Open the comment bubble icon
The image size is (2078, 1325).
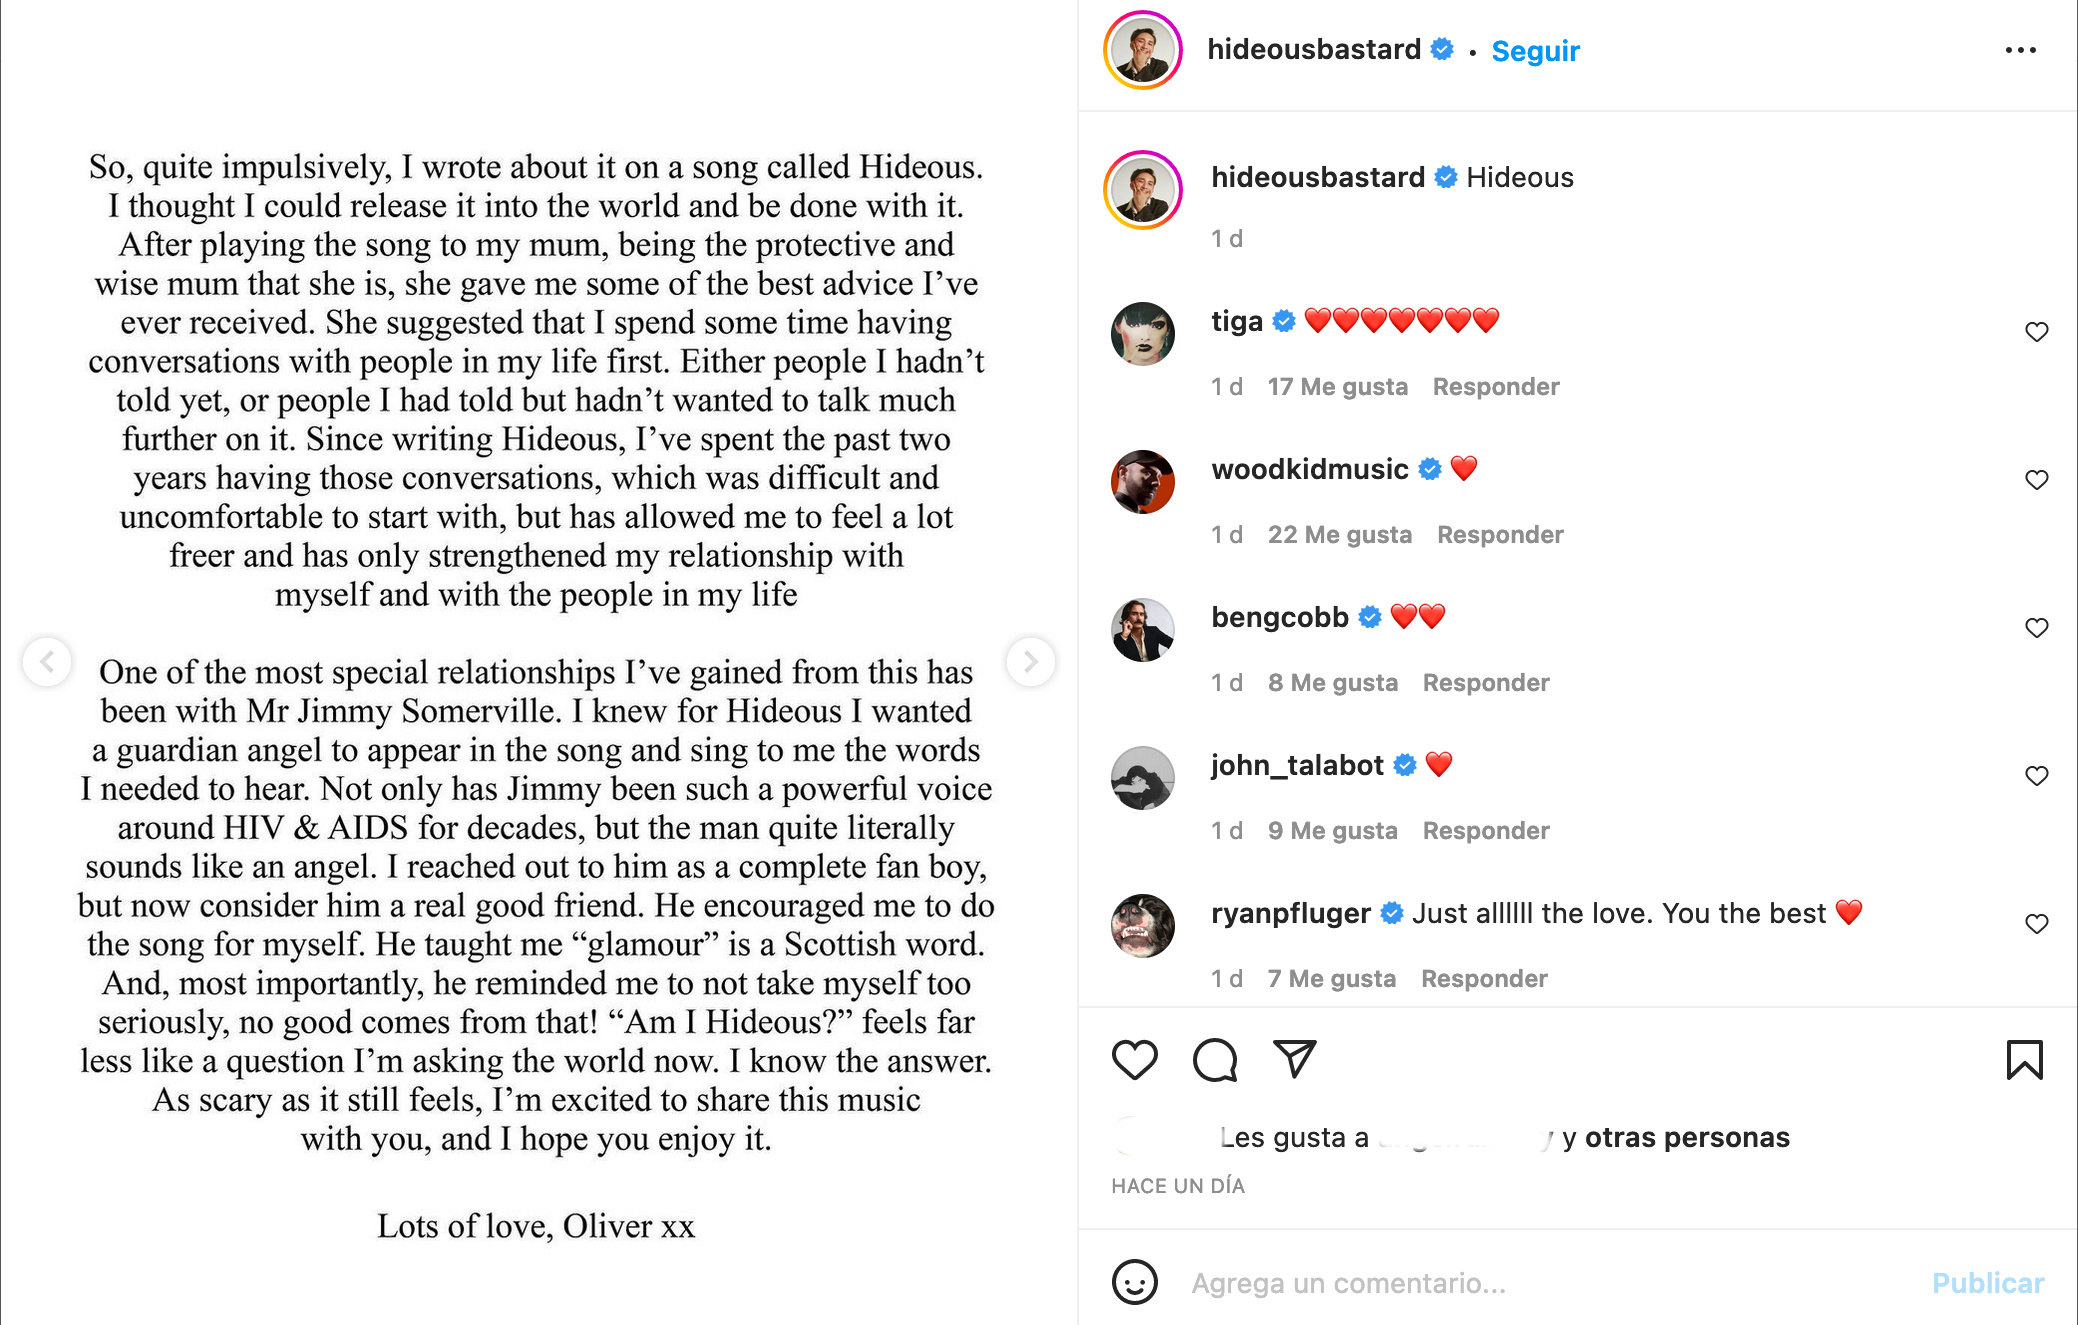tap(1215, 1060)
